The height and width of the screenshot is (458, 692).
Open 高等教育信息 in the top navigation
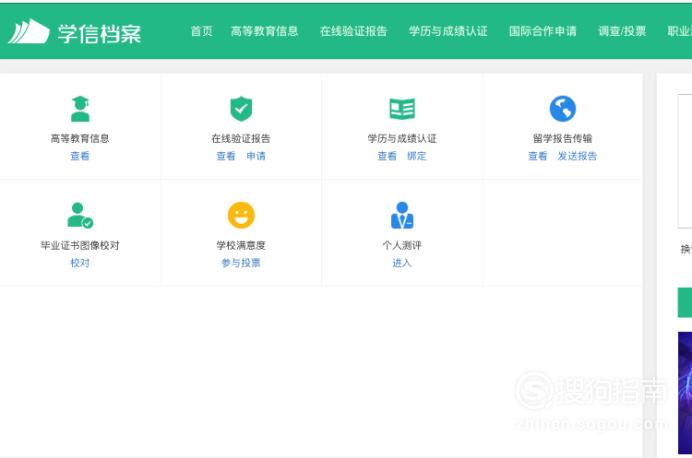tap(264, 31)
